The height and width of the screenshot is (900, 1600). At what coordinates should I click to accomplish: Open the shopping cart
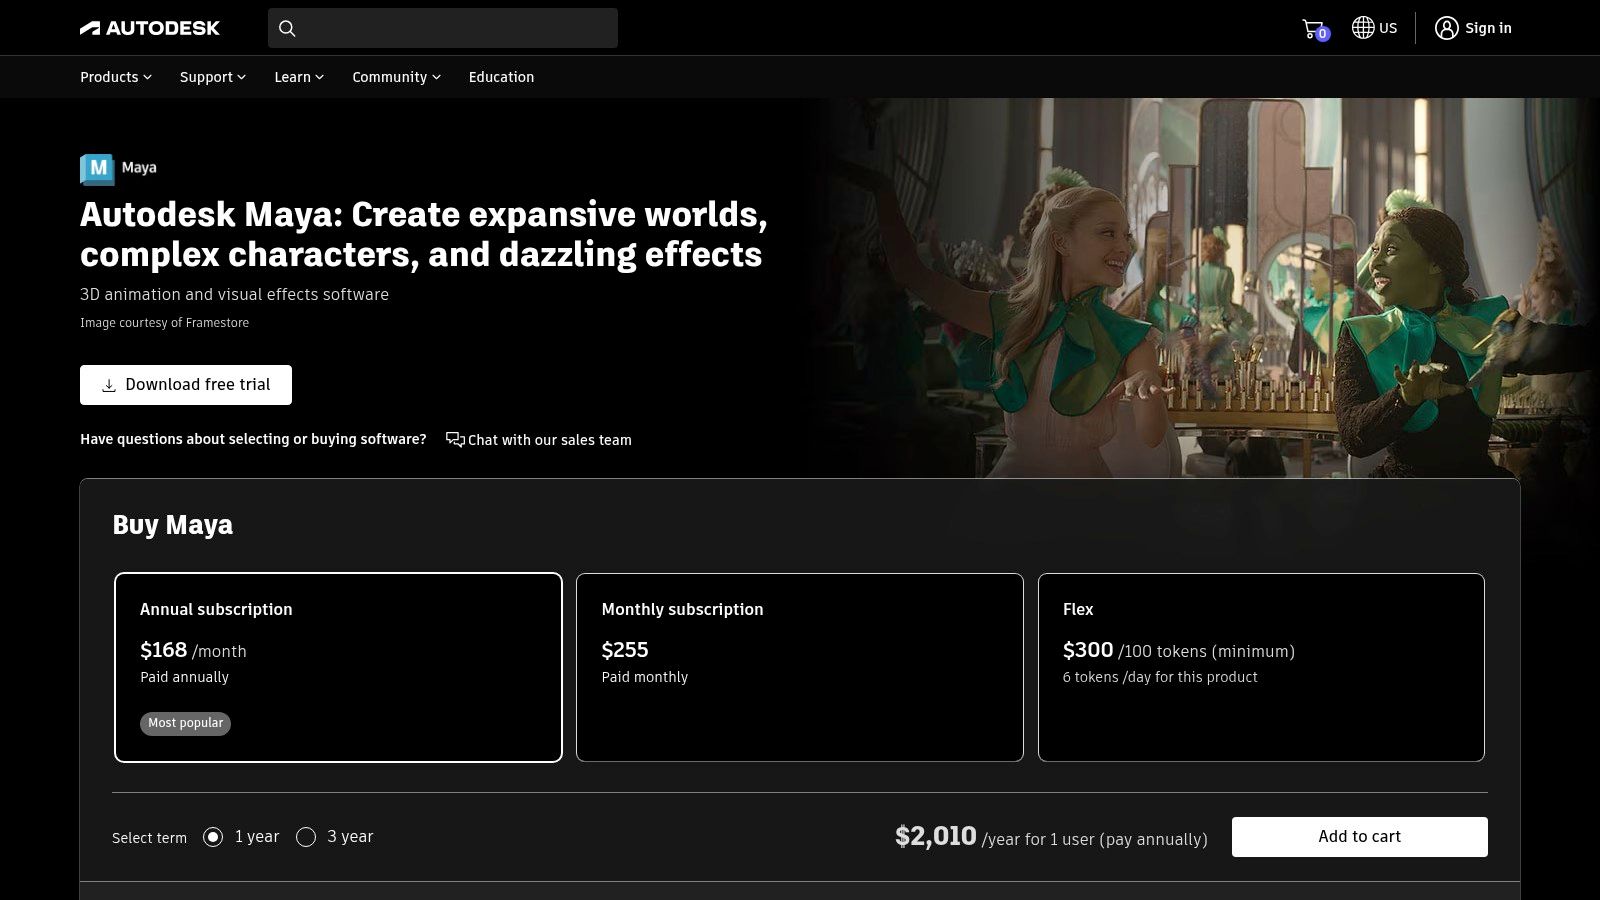click(1311, 27)
